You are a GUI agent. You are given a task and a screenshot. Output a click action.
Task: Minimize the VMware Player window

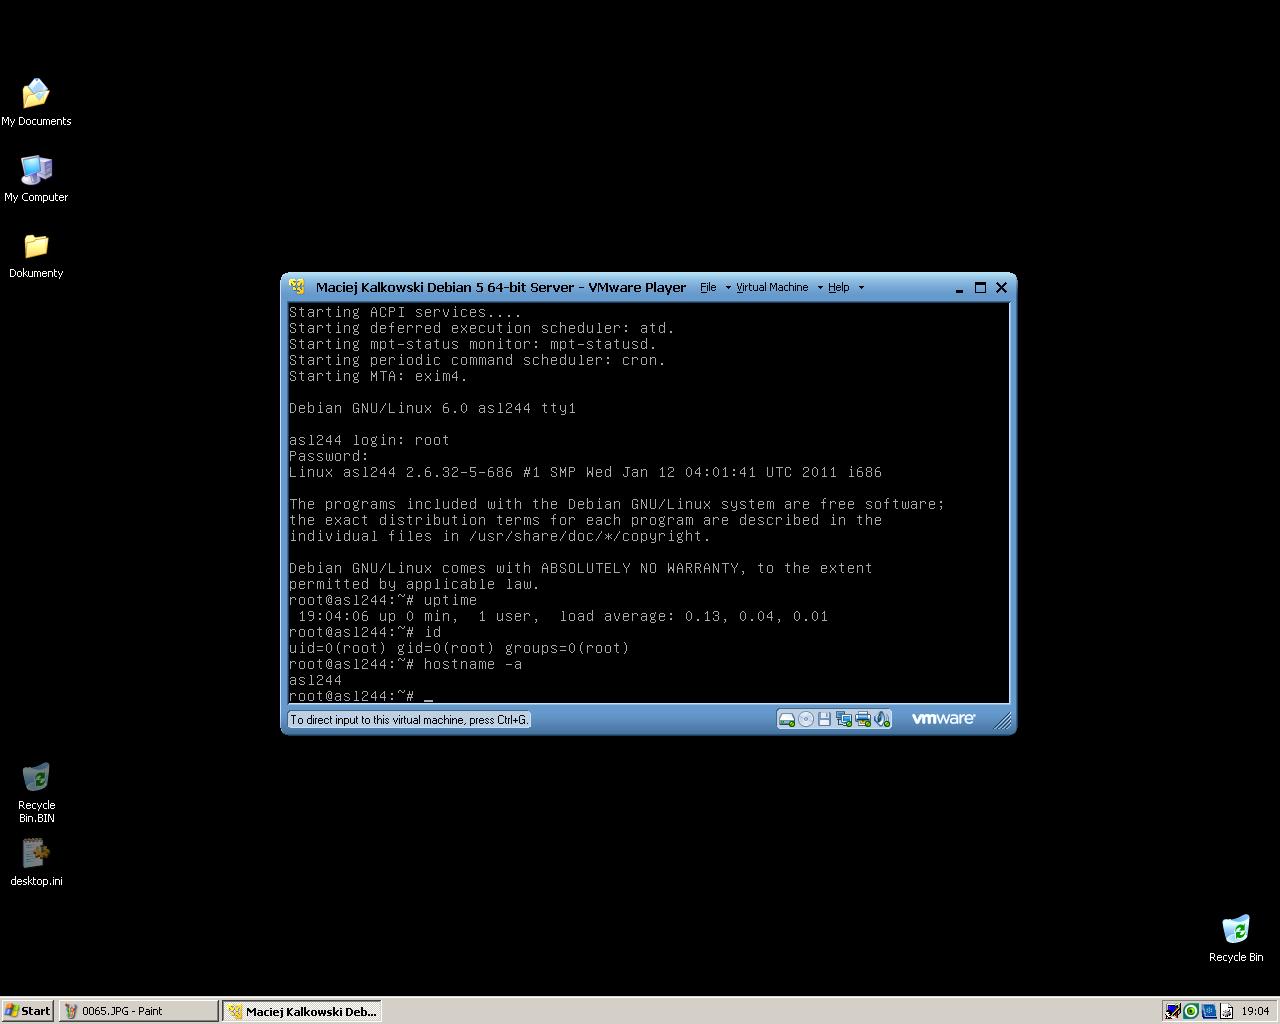[959, 288]
